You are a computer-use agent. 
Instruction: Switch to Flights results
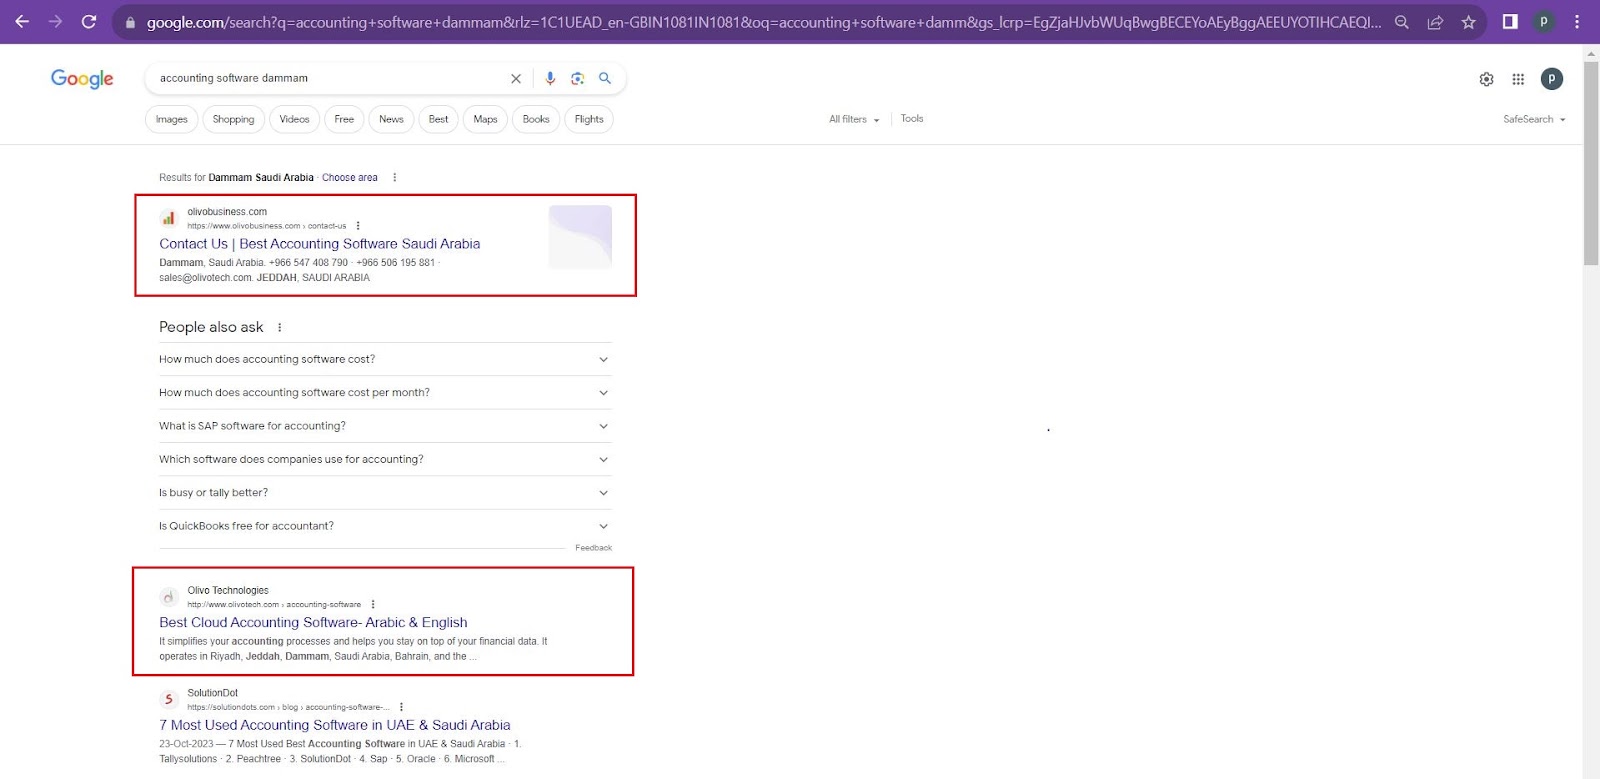[589, 119]
